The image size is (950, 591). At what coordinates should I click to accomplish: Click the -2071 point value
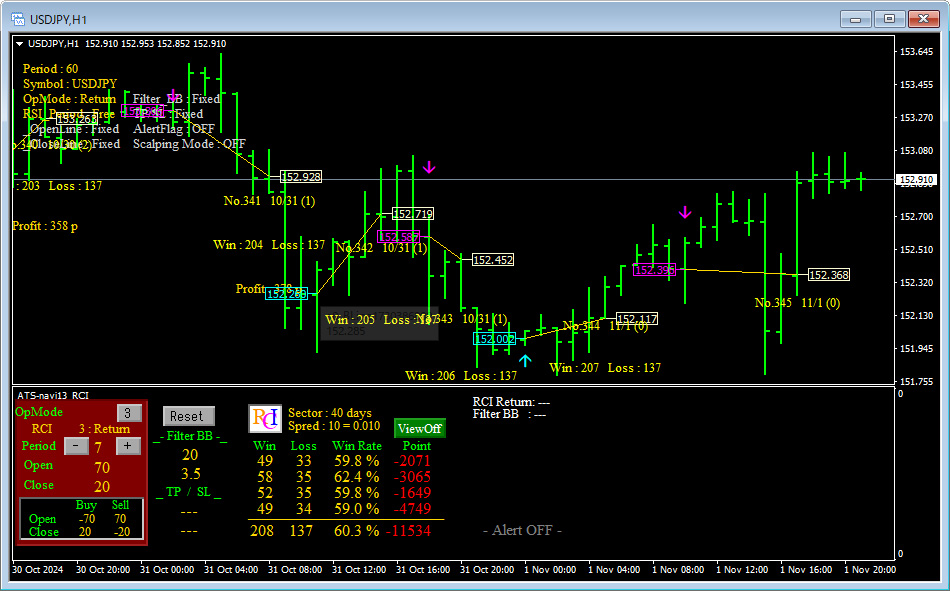click(412, 461)
